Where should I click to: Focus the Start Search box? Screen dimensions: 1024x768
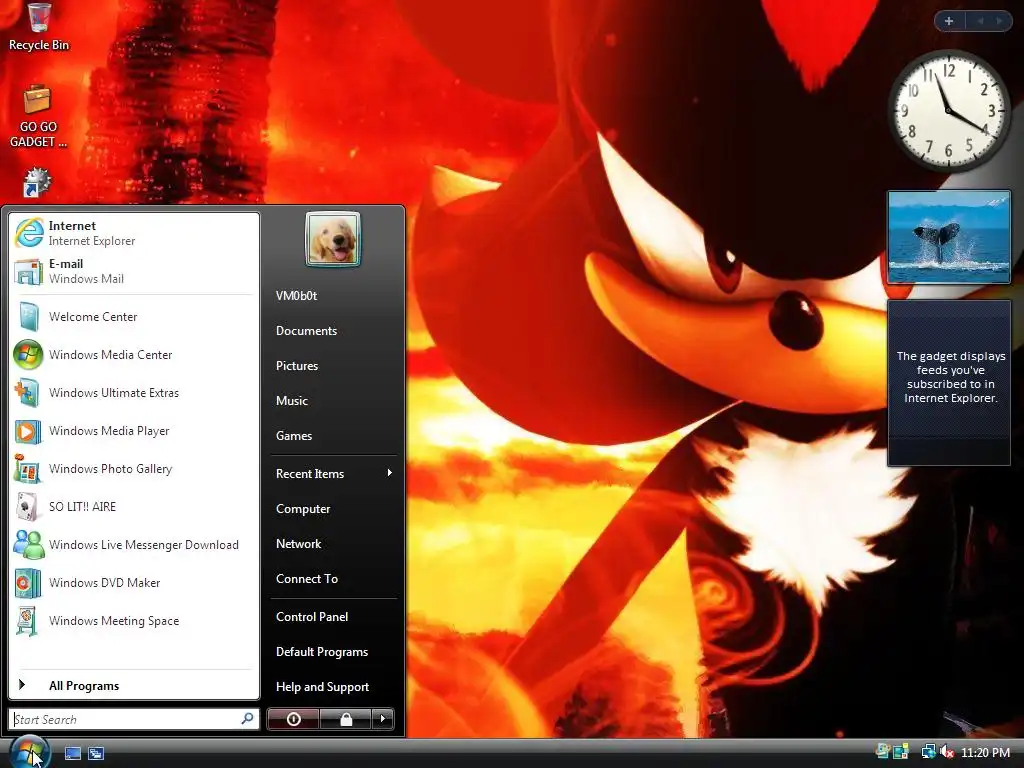134,719
